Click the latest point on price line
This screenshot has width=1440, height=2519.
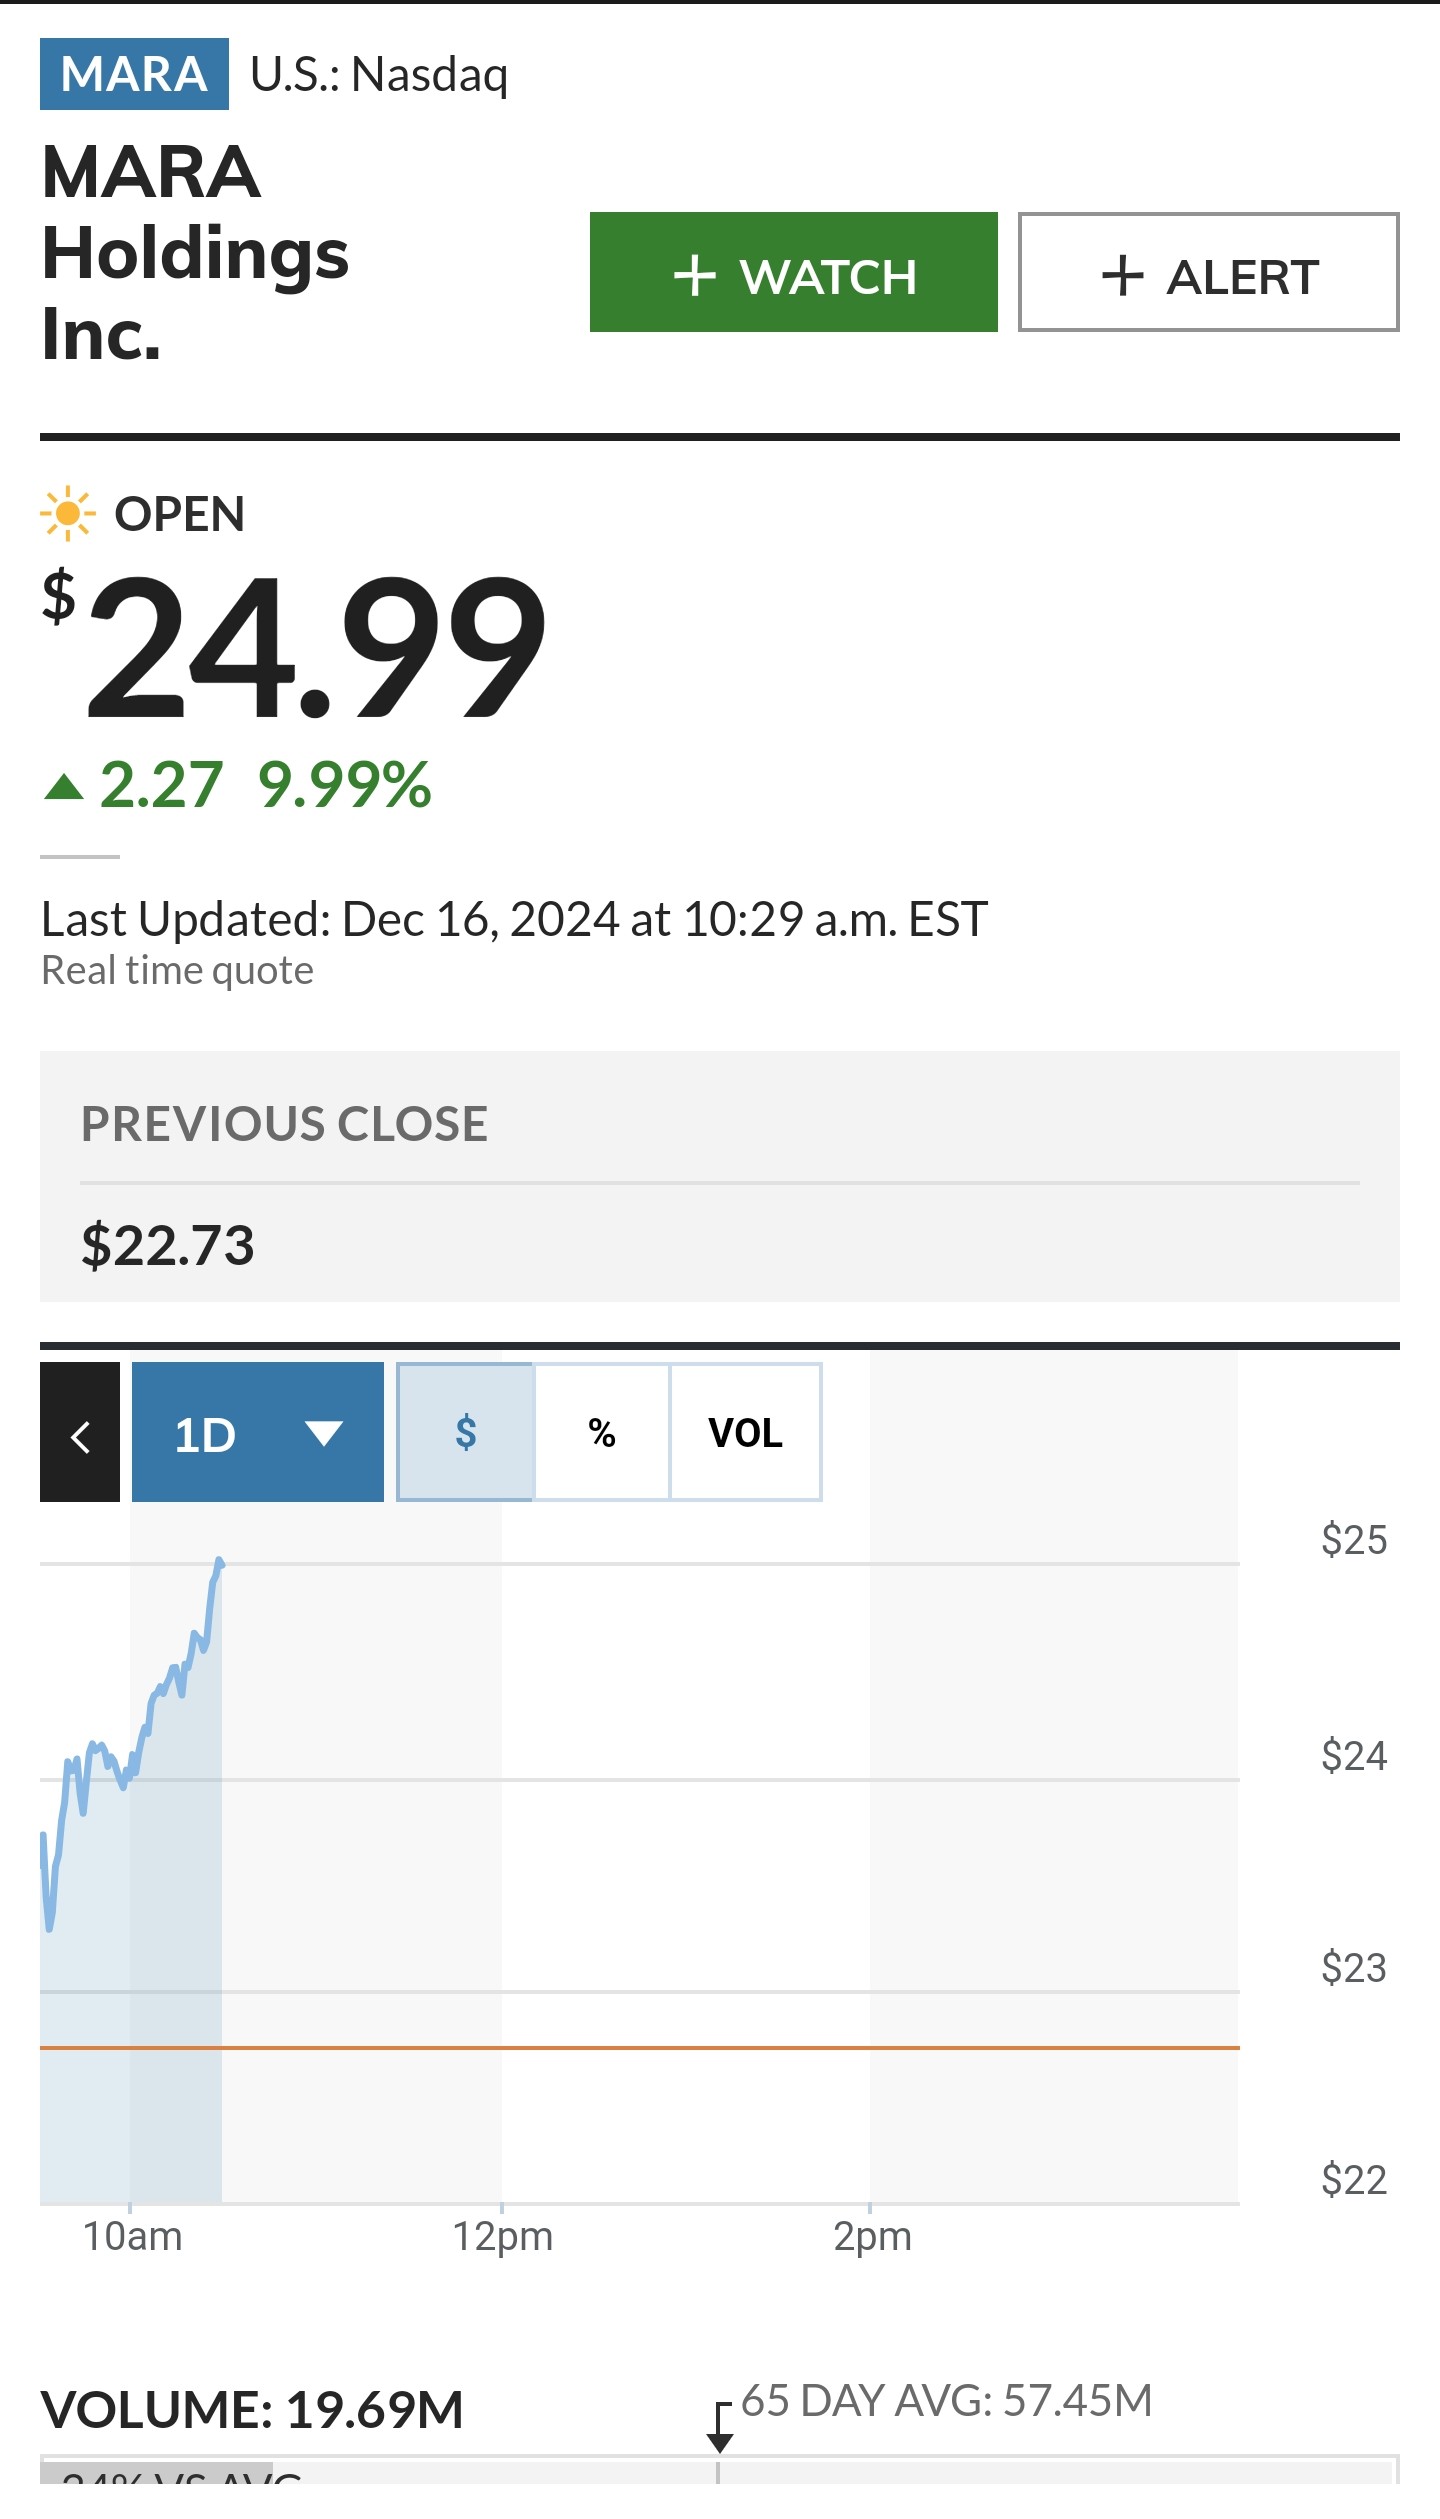[x=219, y=1561]
